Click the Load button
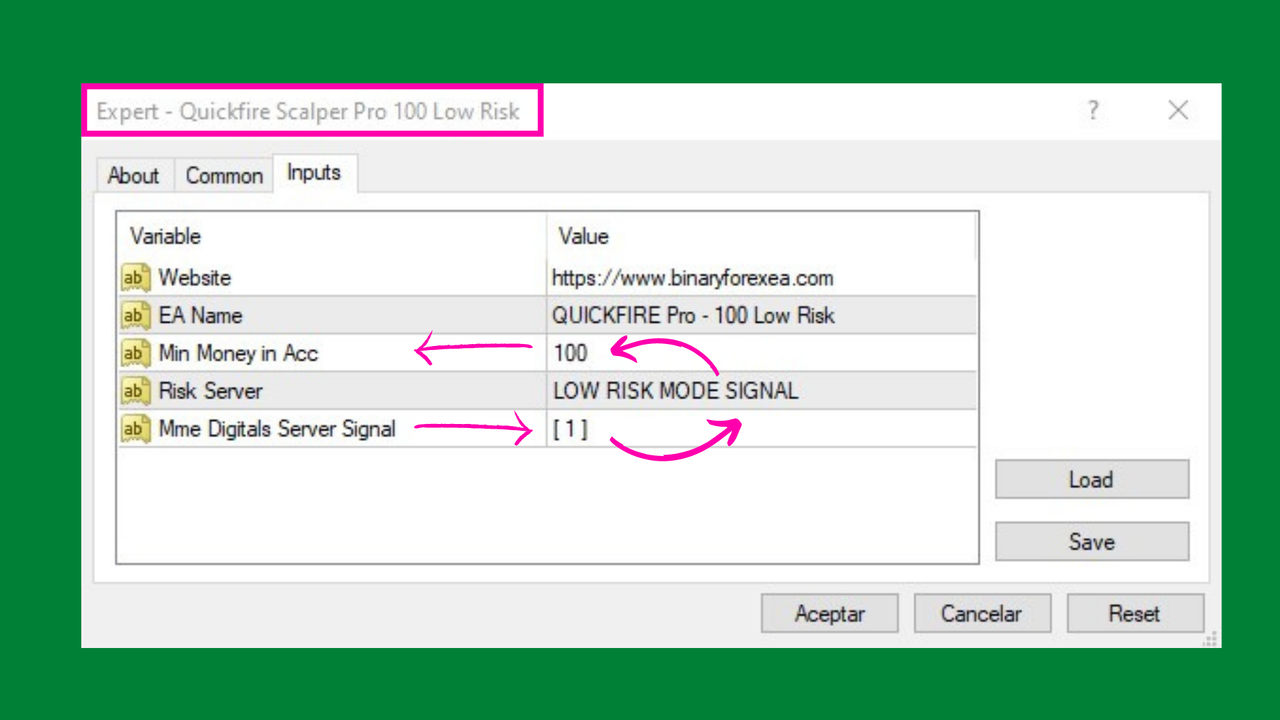The image size is (1280, 720). [1092, 479]
